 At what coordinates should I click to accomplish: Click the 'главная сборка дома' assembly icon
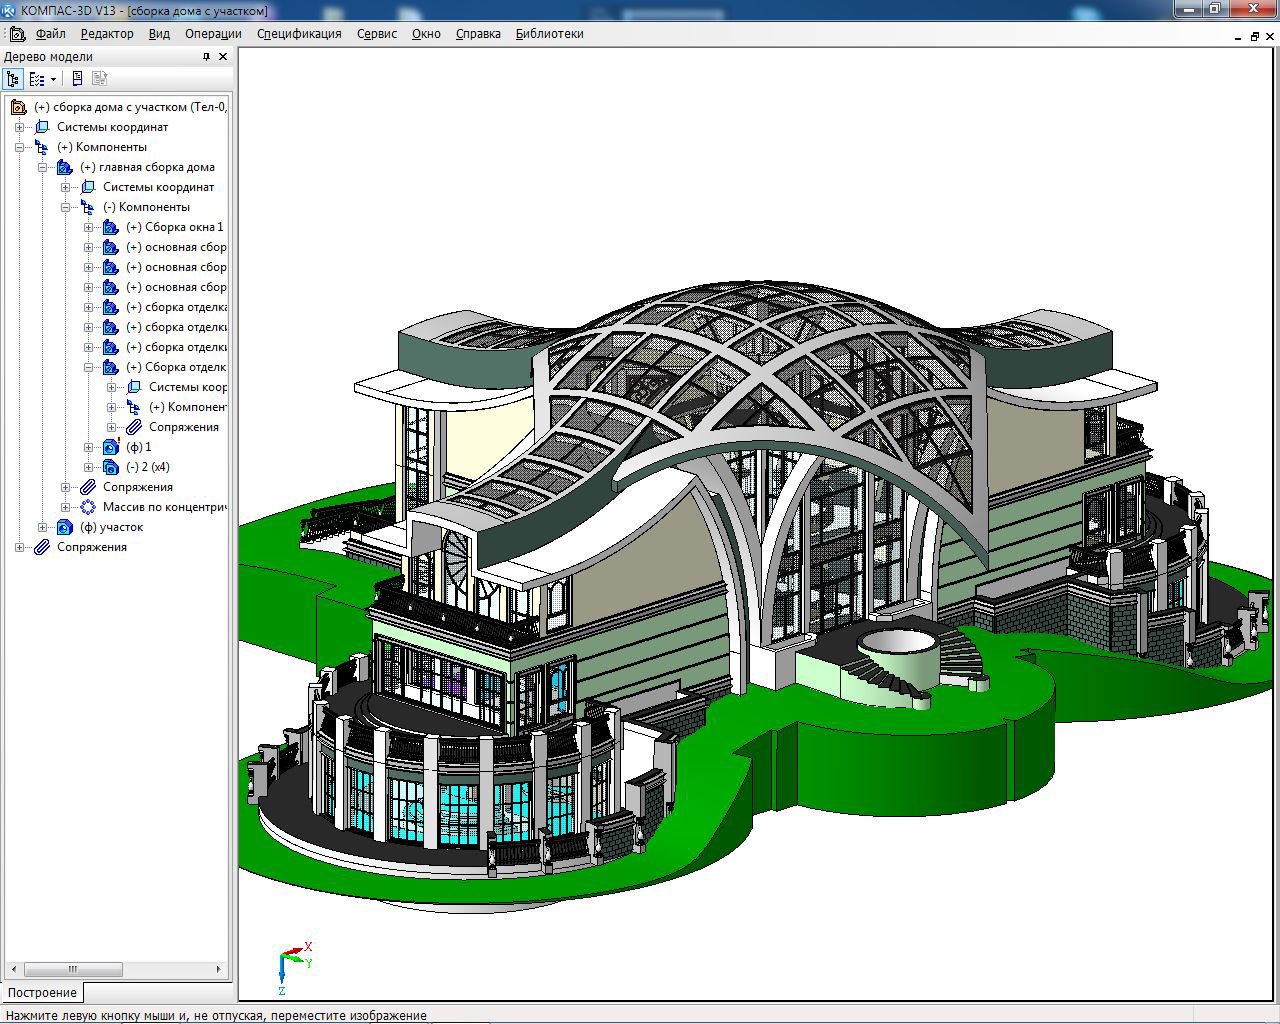point(65,167)
